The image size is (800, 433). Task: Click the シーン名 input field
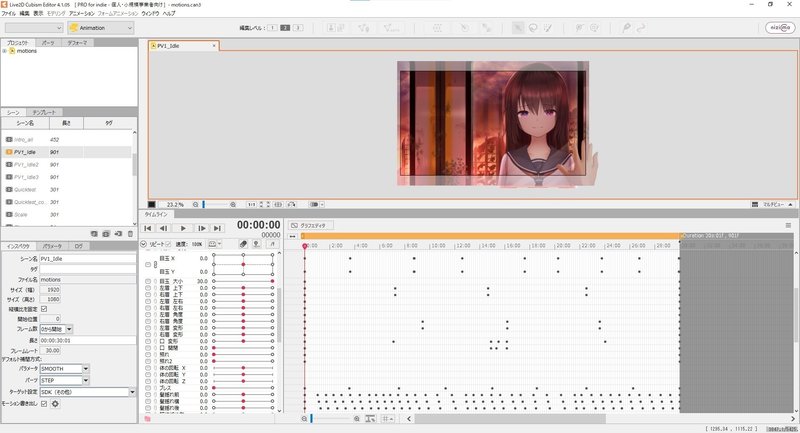coord(88,259)
